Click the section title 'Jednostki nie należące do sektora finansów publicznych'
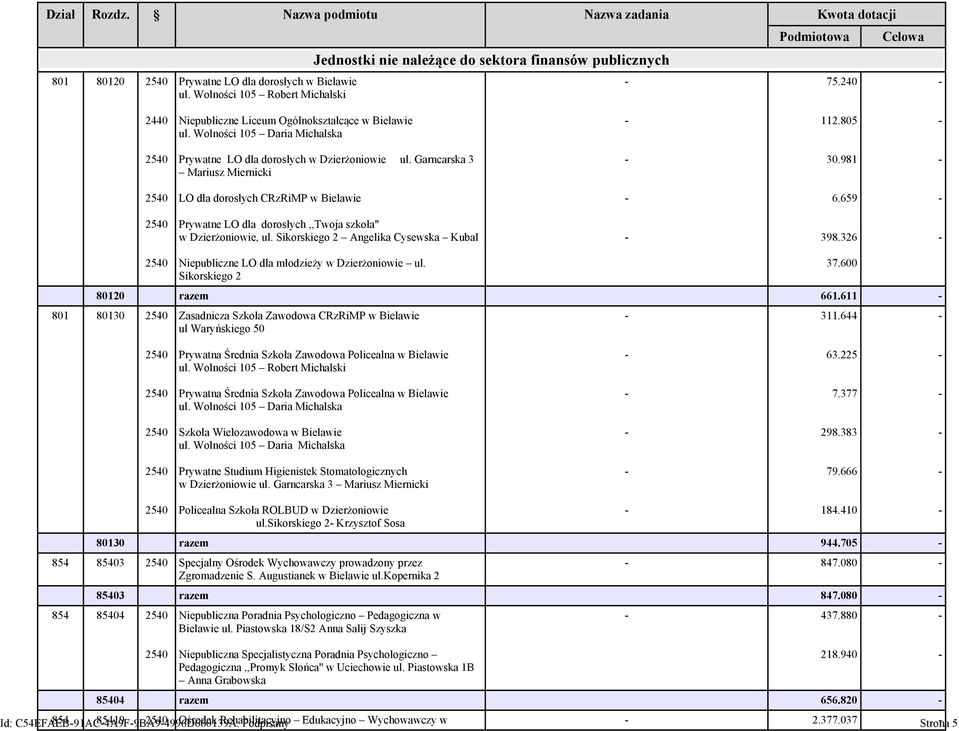 click(x=491, y=60)
